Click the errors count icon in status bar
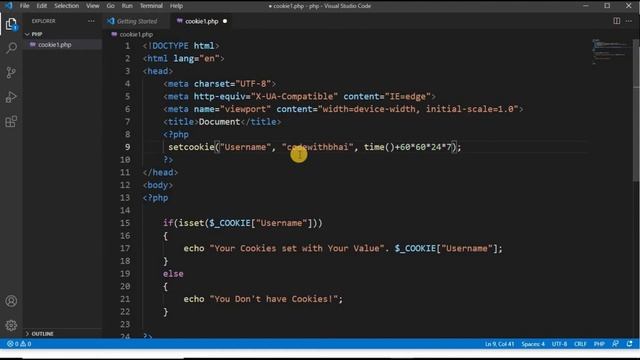The height and width of the screenshot is (360, 640). click(10, 344)
